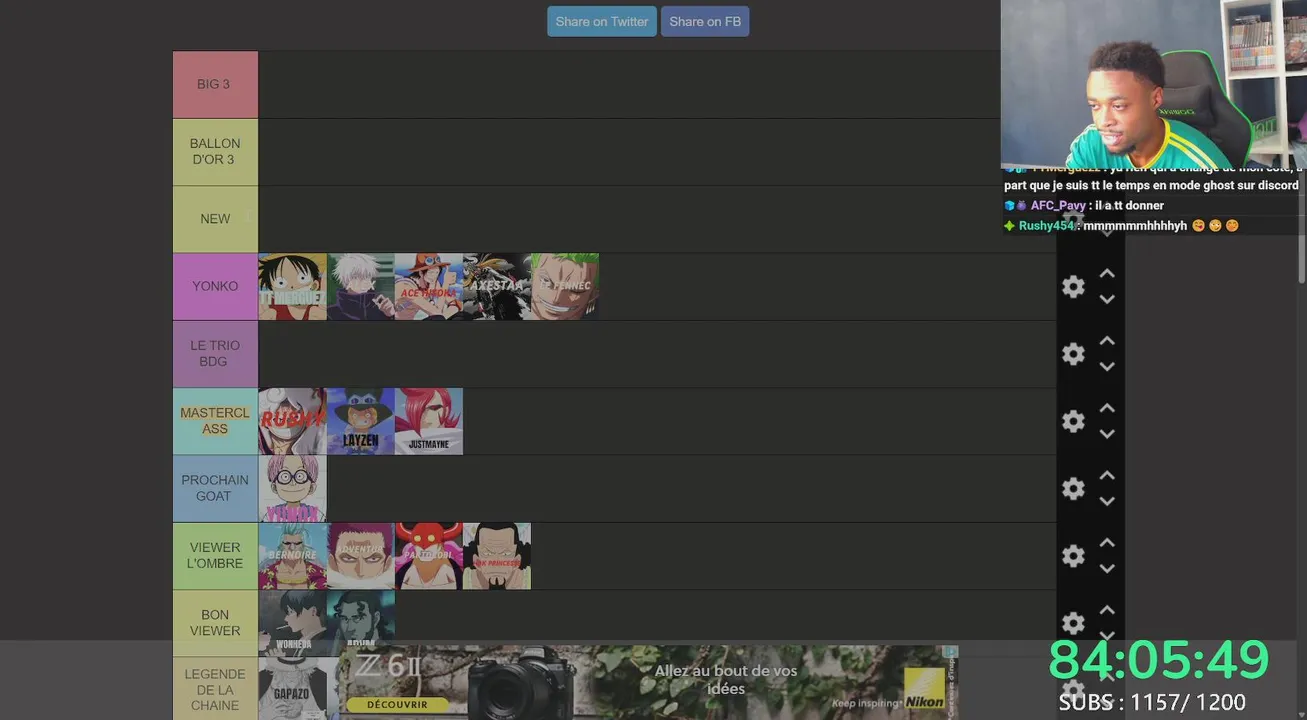Screen dimensions: 1307x720
Task: Pick the ACE HISOKA thumbnail
Action: click(429, 287)
